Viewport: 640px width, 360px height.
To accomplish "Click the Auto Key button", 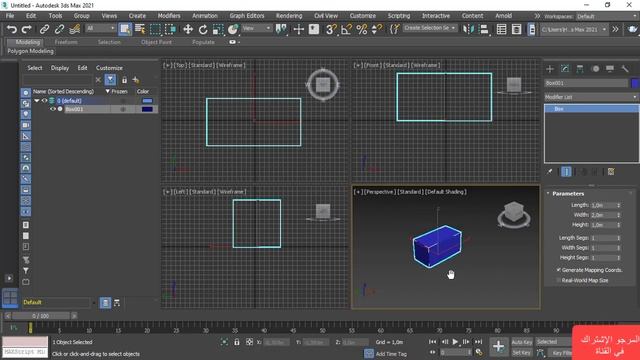I will tap(522, 342).
